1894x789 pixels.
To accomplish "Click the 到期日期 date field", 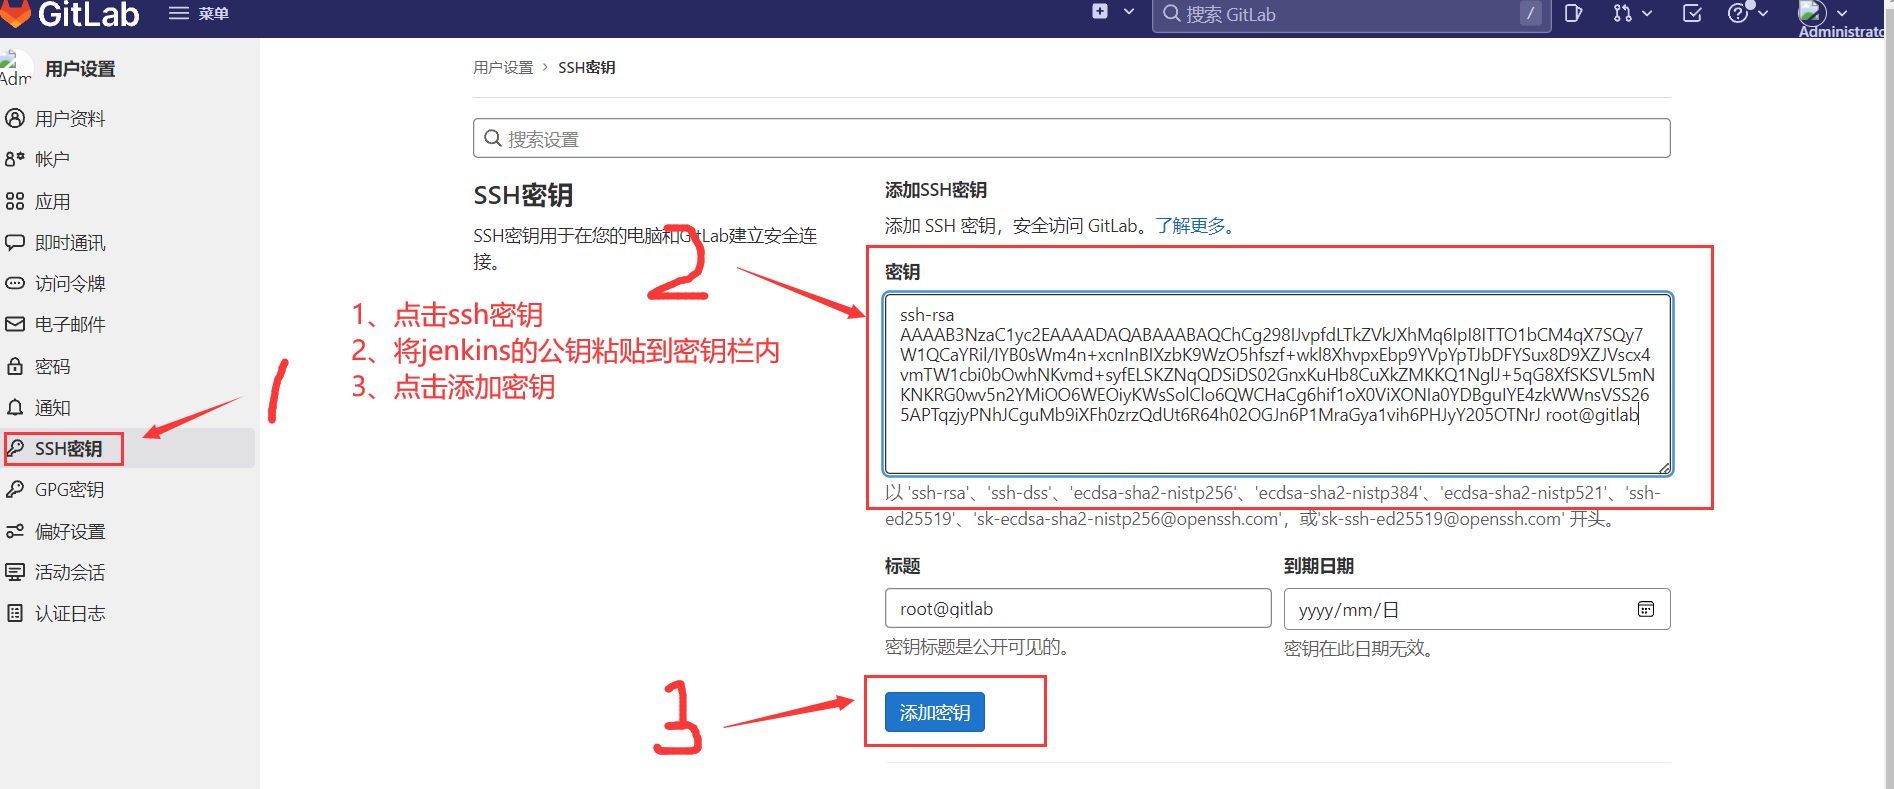I will click(x=1477, y=609).
